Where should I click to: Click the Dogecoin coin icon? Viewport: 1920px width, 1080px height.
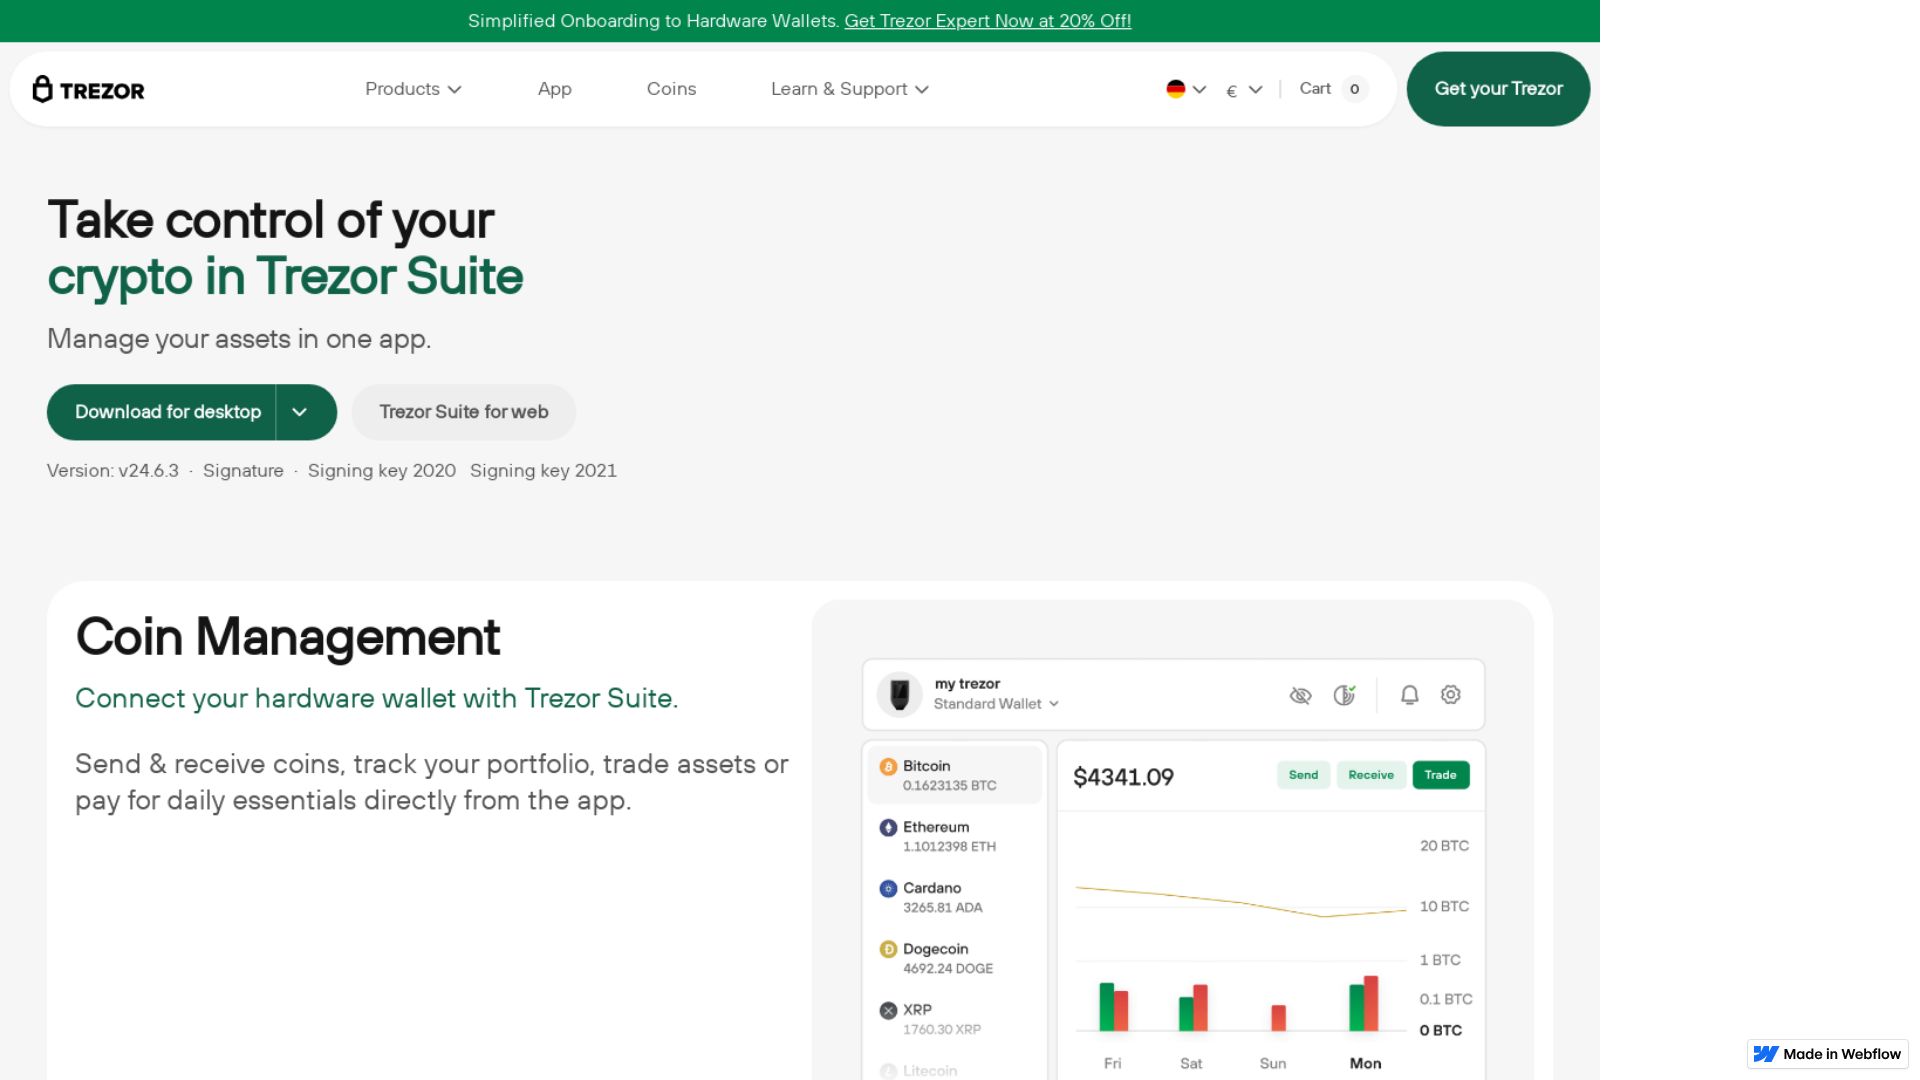[888, 950]
